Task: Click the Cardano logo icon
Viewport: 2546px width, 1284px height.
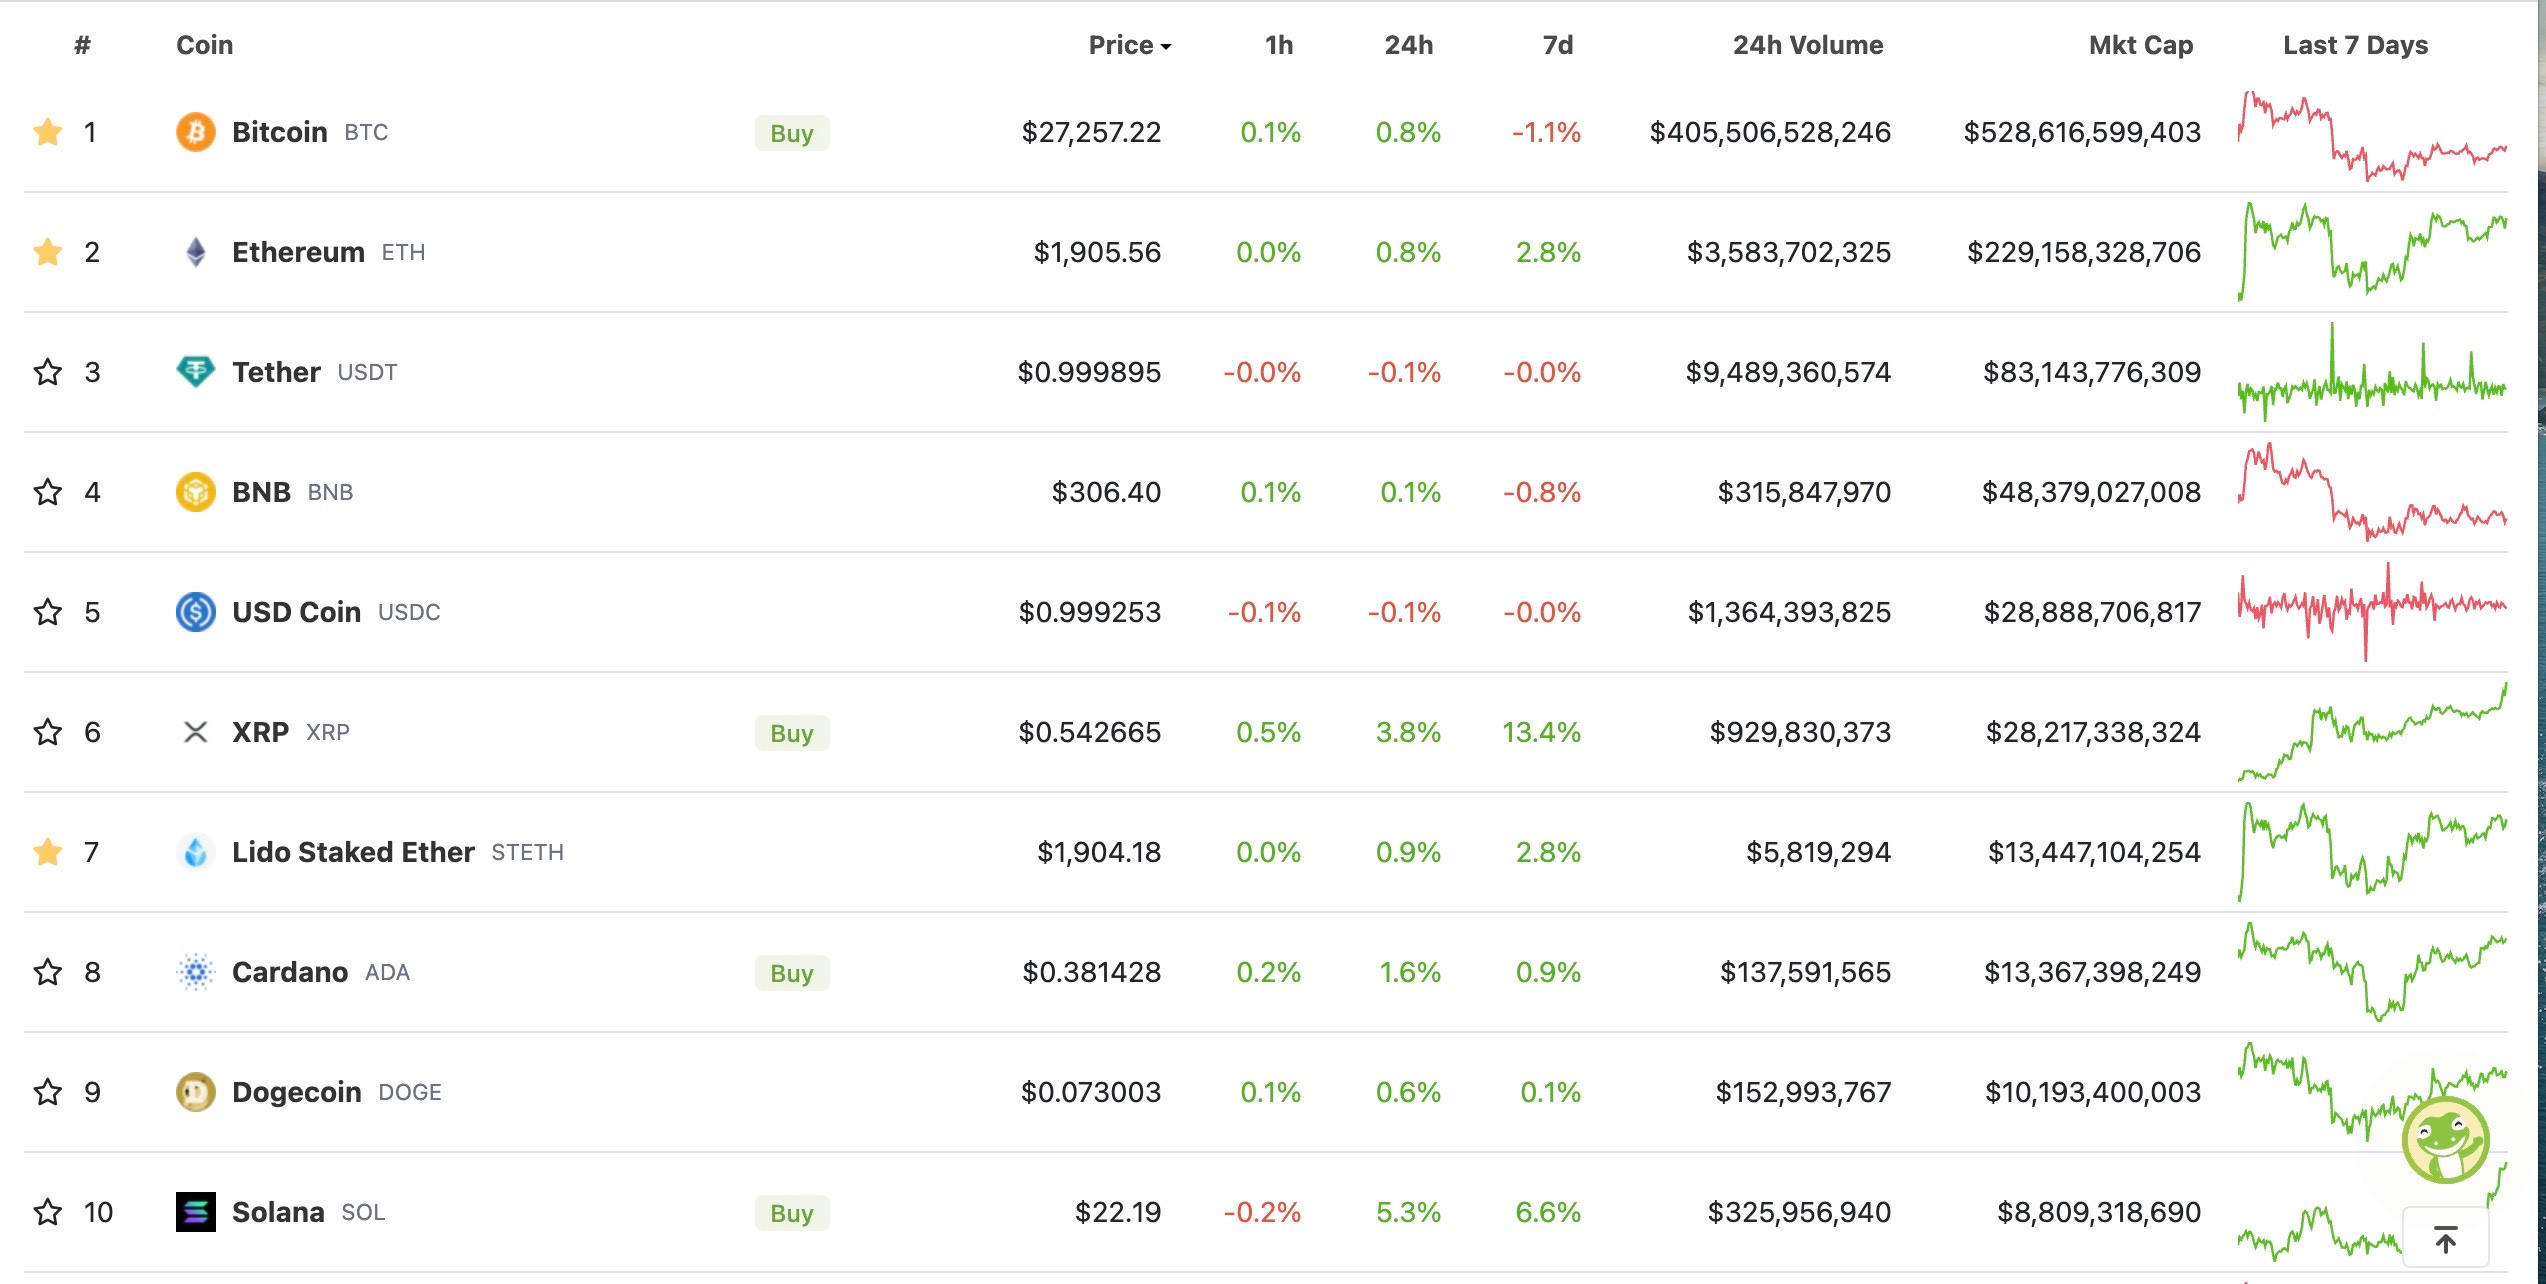Action: tap(196, 972)
